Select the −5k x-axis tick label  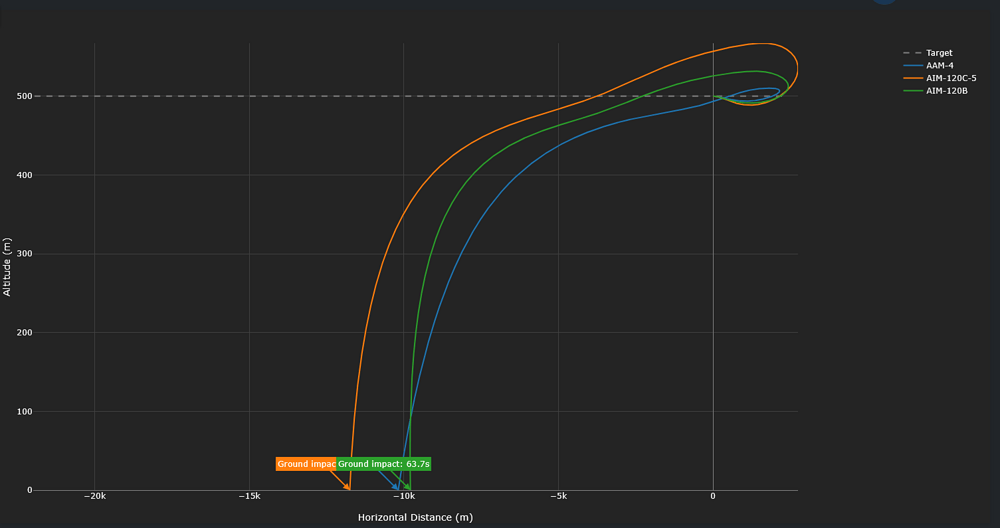(558, 497)
